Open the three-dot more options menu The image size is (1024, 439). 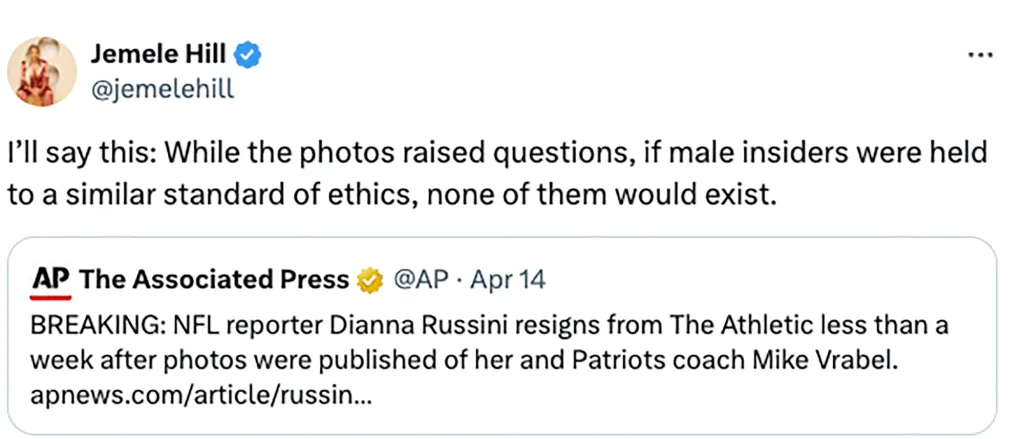point(980,54)
